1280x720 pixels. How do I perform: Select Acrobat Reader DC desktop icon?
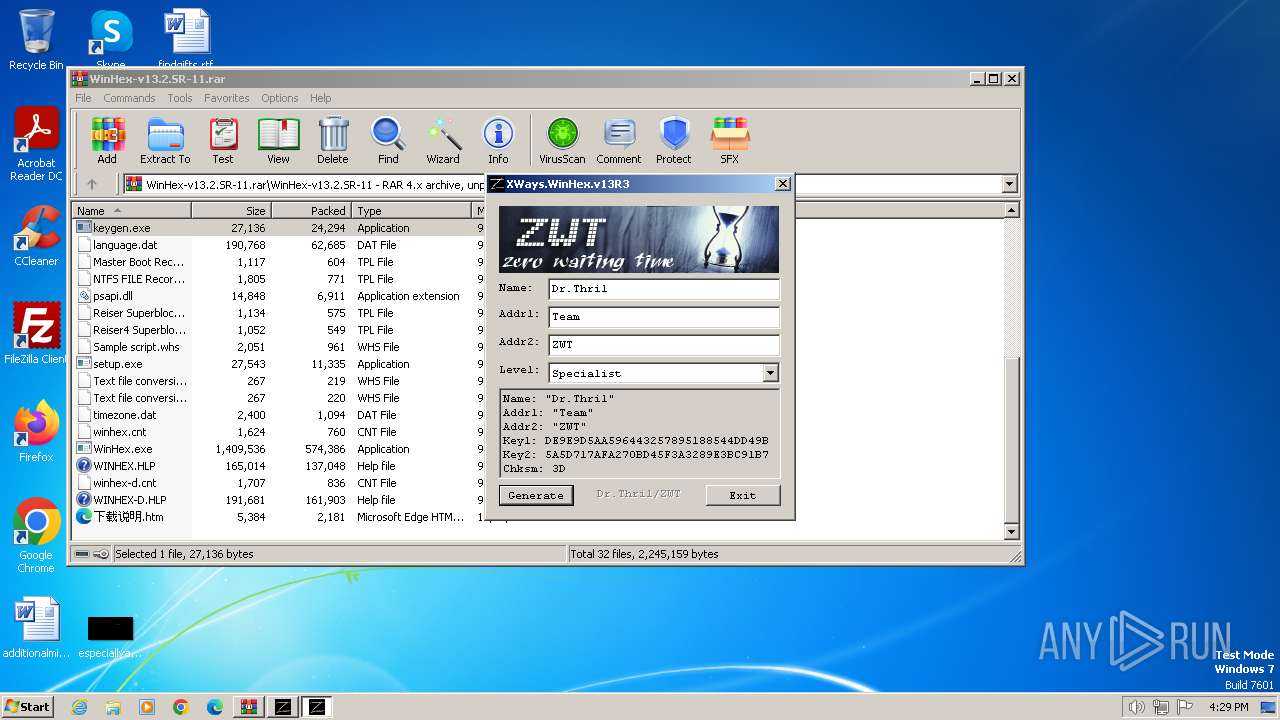click(36, 145)
